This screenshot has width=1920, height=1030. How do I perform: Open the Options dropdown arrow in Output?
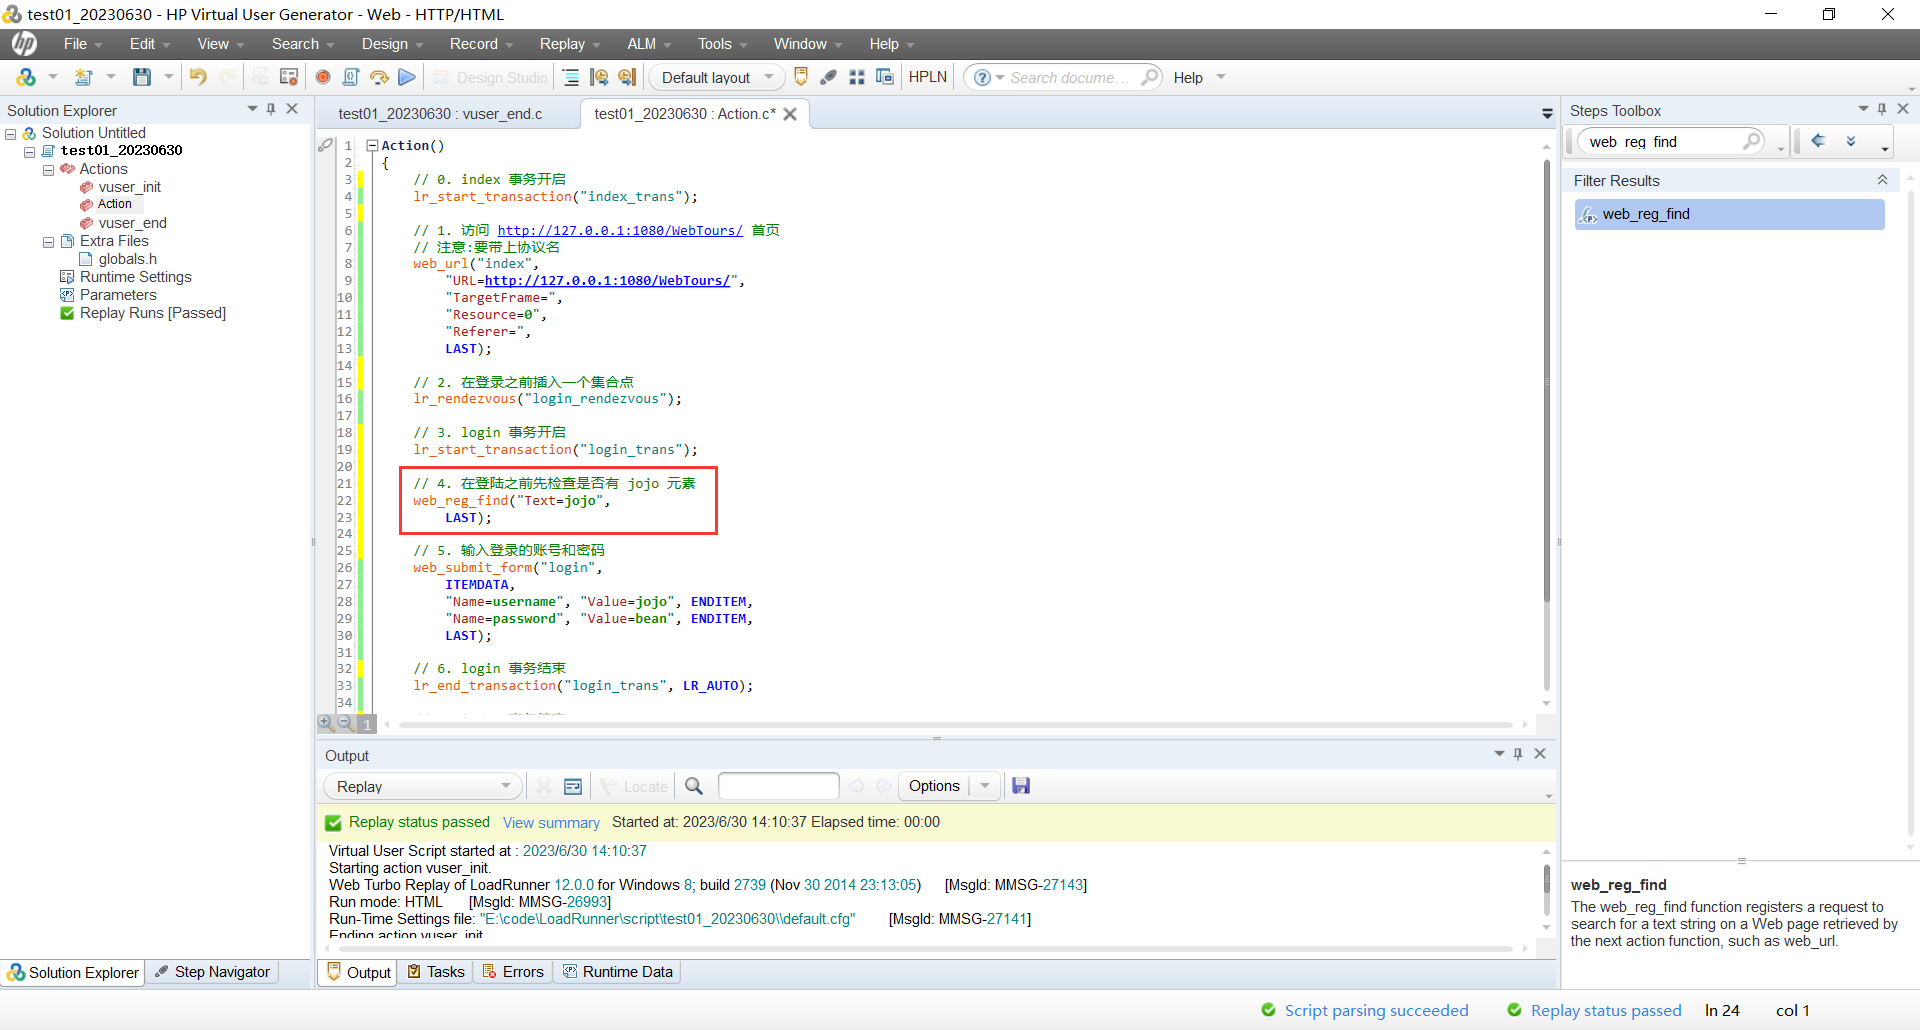coord(985,786)
